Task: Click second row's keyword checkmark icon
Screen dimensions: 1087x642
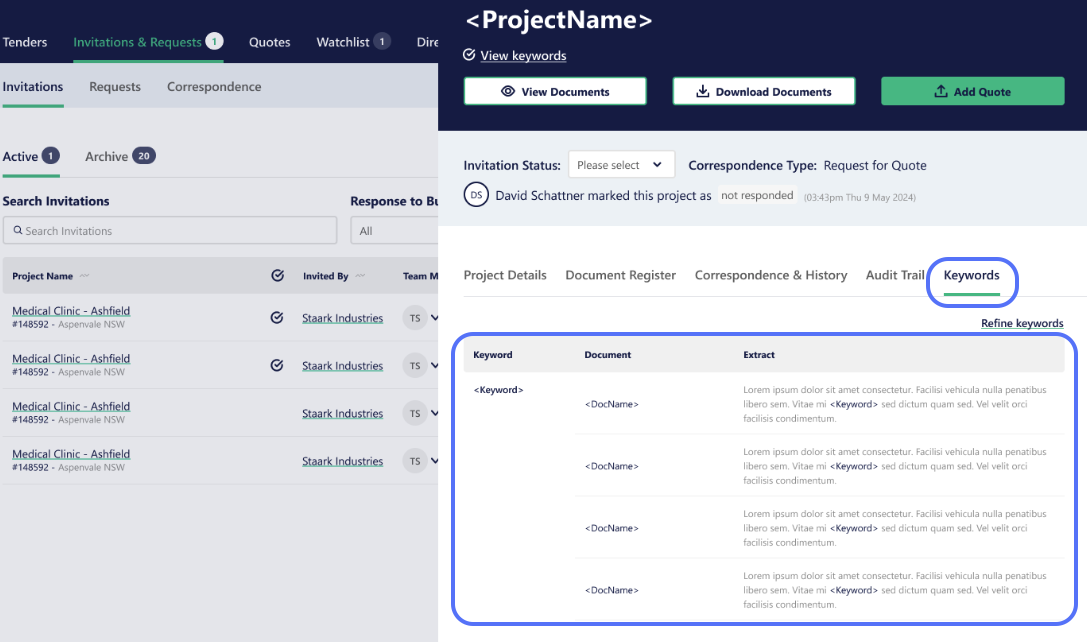Action: point(277,365)
